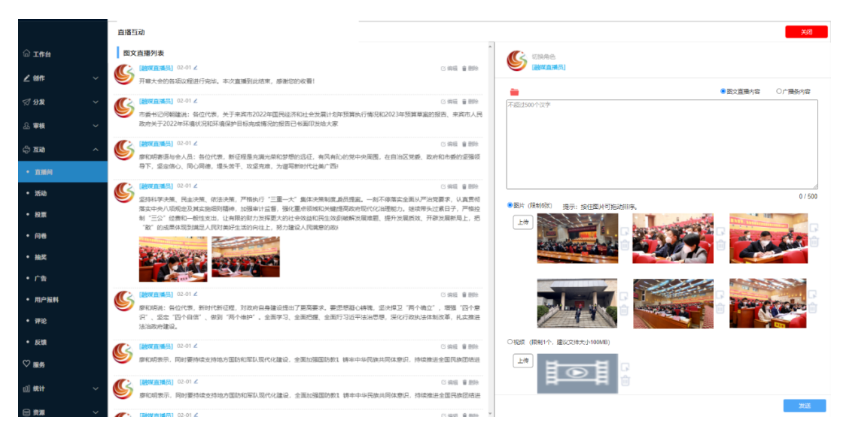Open the 活动 submenu item

point(63,193)
